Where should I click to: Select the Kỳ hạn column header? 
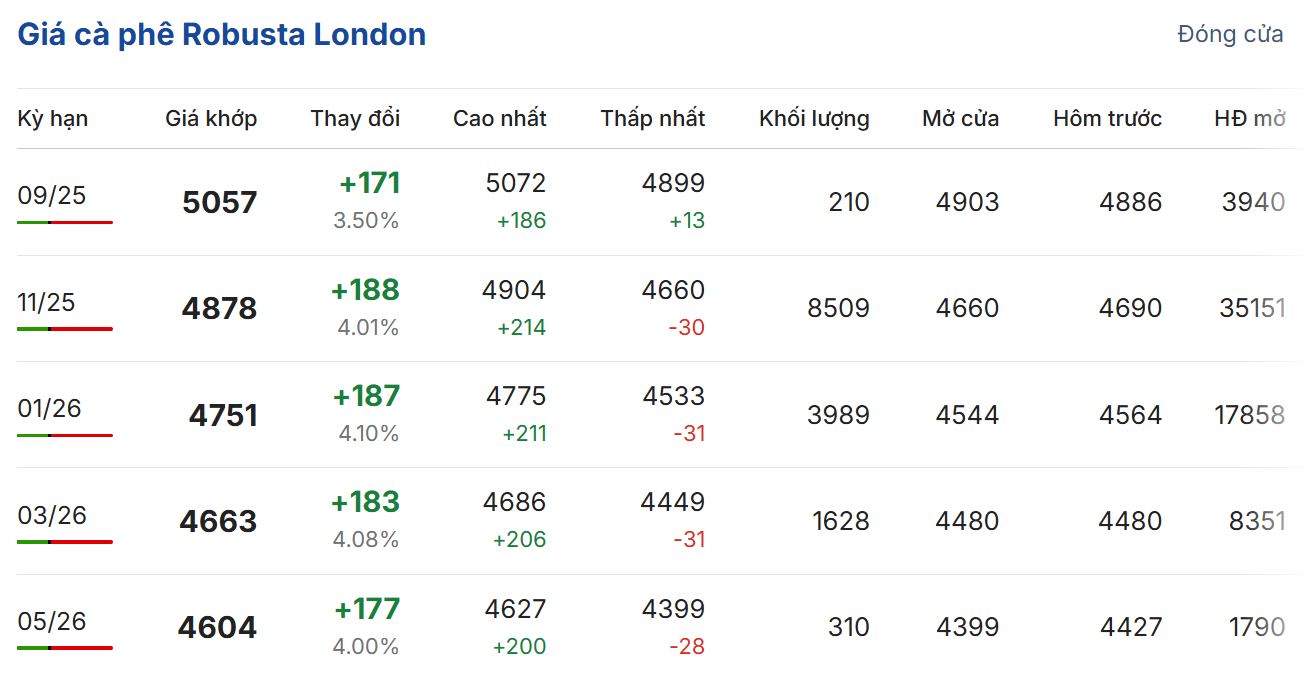pyautogui.click(x=53, y=119)
